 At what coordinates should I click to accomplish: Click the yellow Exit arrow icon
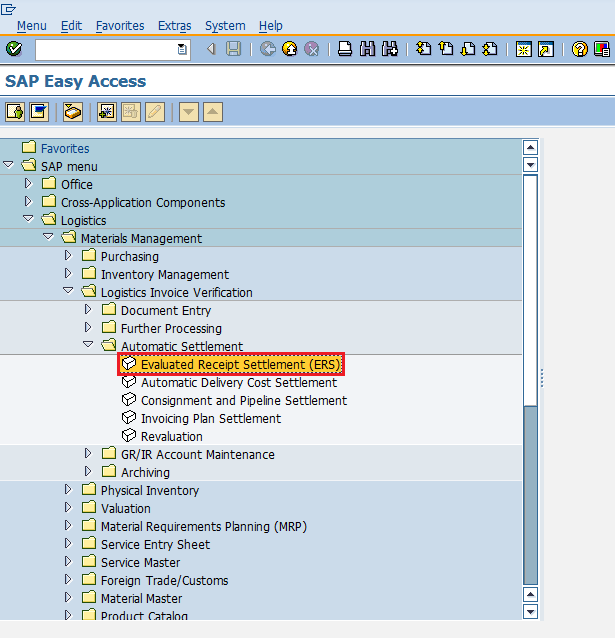[290, 49]
